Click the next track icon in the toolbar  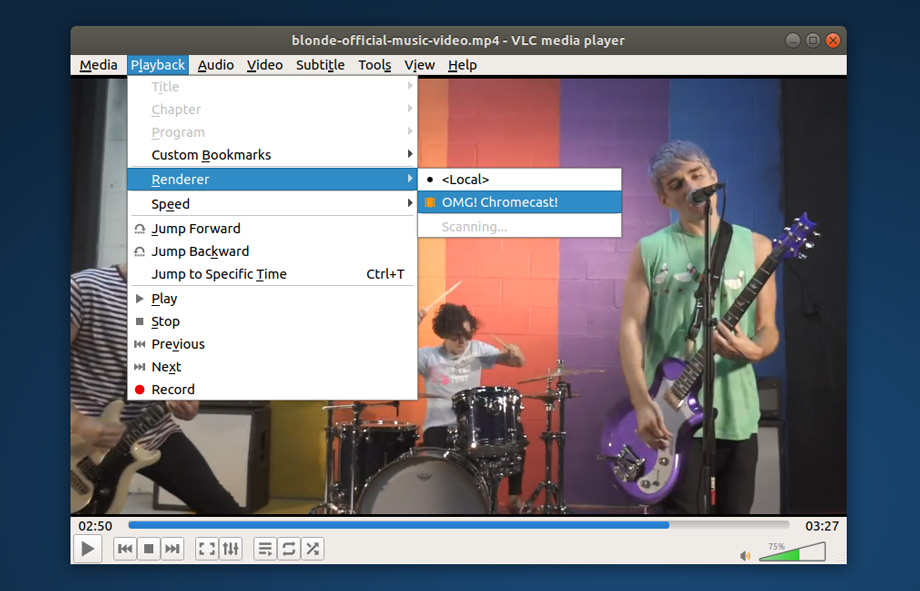172,549
